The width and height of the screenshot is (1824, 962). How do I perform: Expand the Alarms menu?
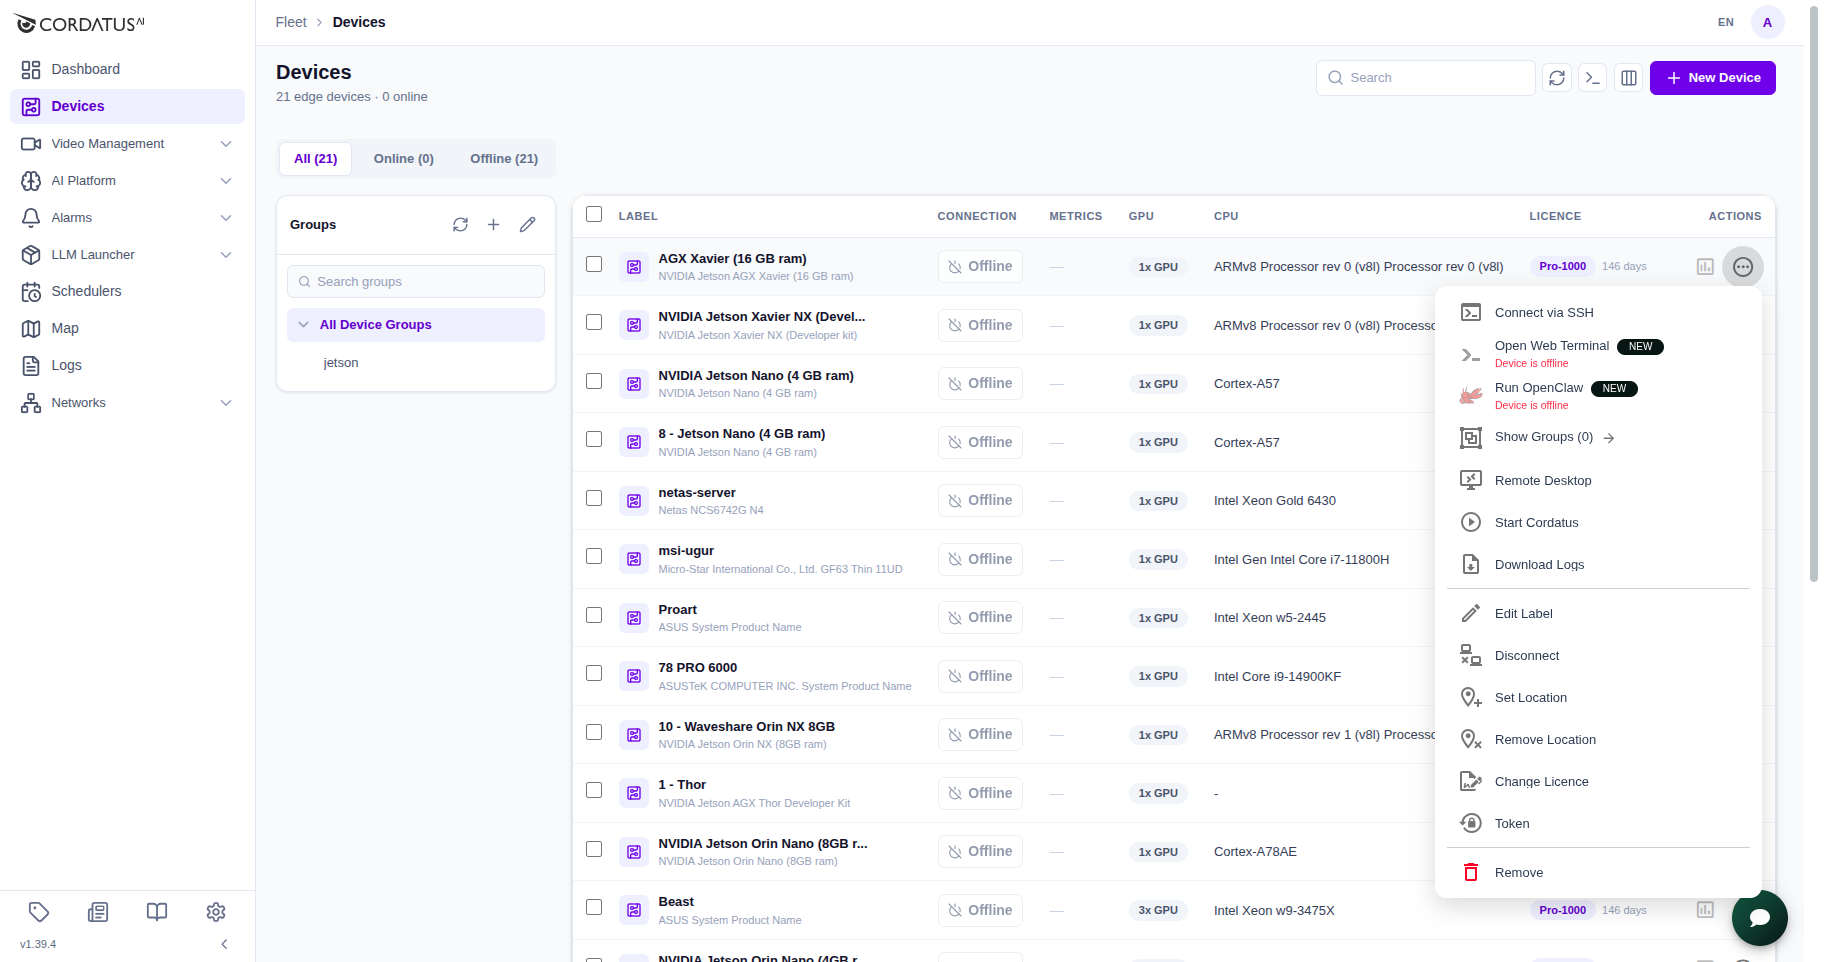pos(127,218)
